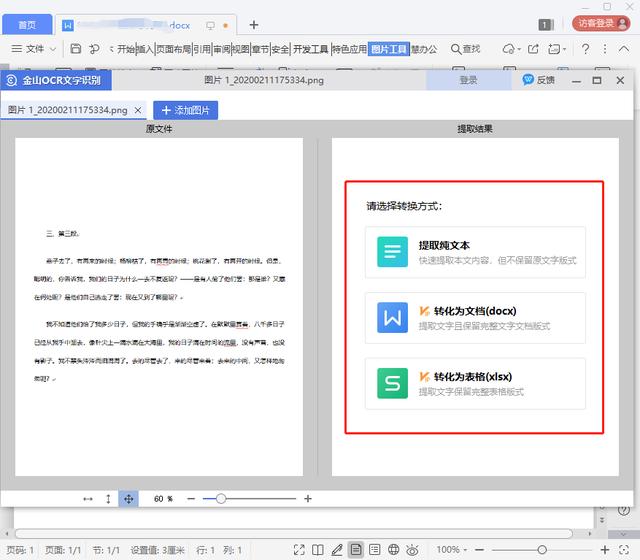640x560 pixels.
Task: Open the vertical three-dots more menu
Action: point(605,49)
